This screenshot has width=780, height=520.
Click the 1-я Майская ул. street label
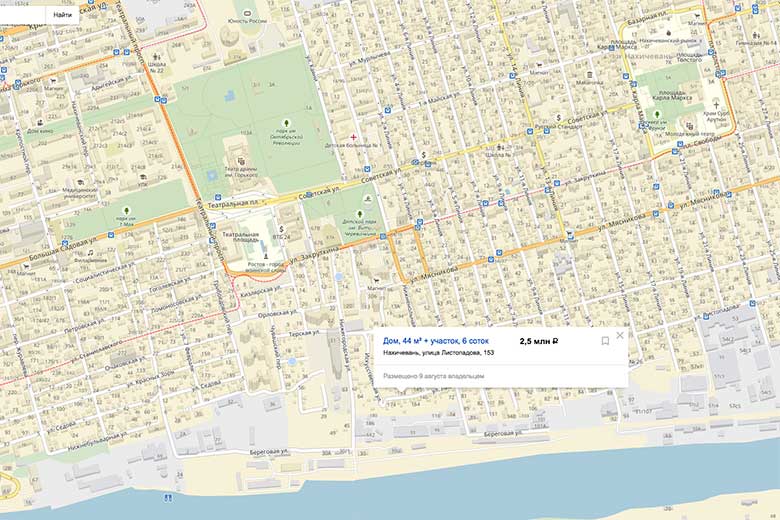[440, 99]
